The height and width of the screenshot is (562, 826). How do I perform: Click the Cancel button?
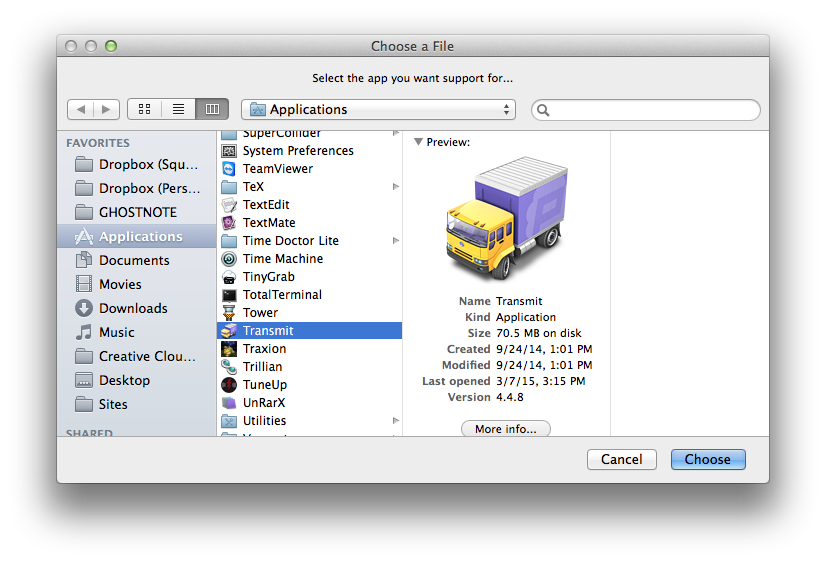coord(622,459)
